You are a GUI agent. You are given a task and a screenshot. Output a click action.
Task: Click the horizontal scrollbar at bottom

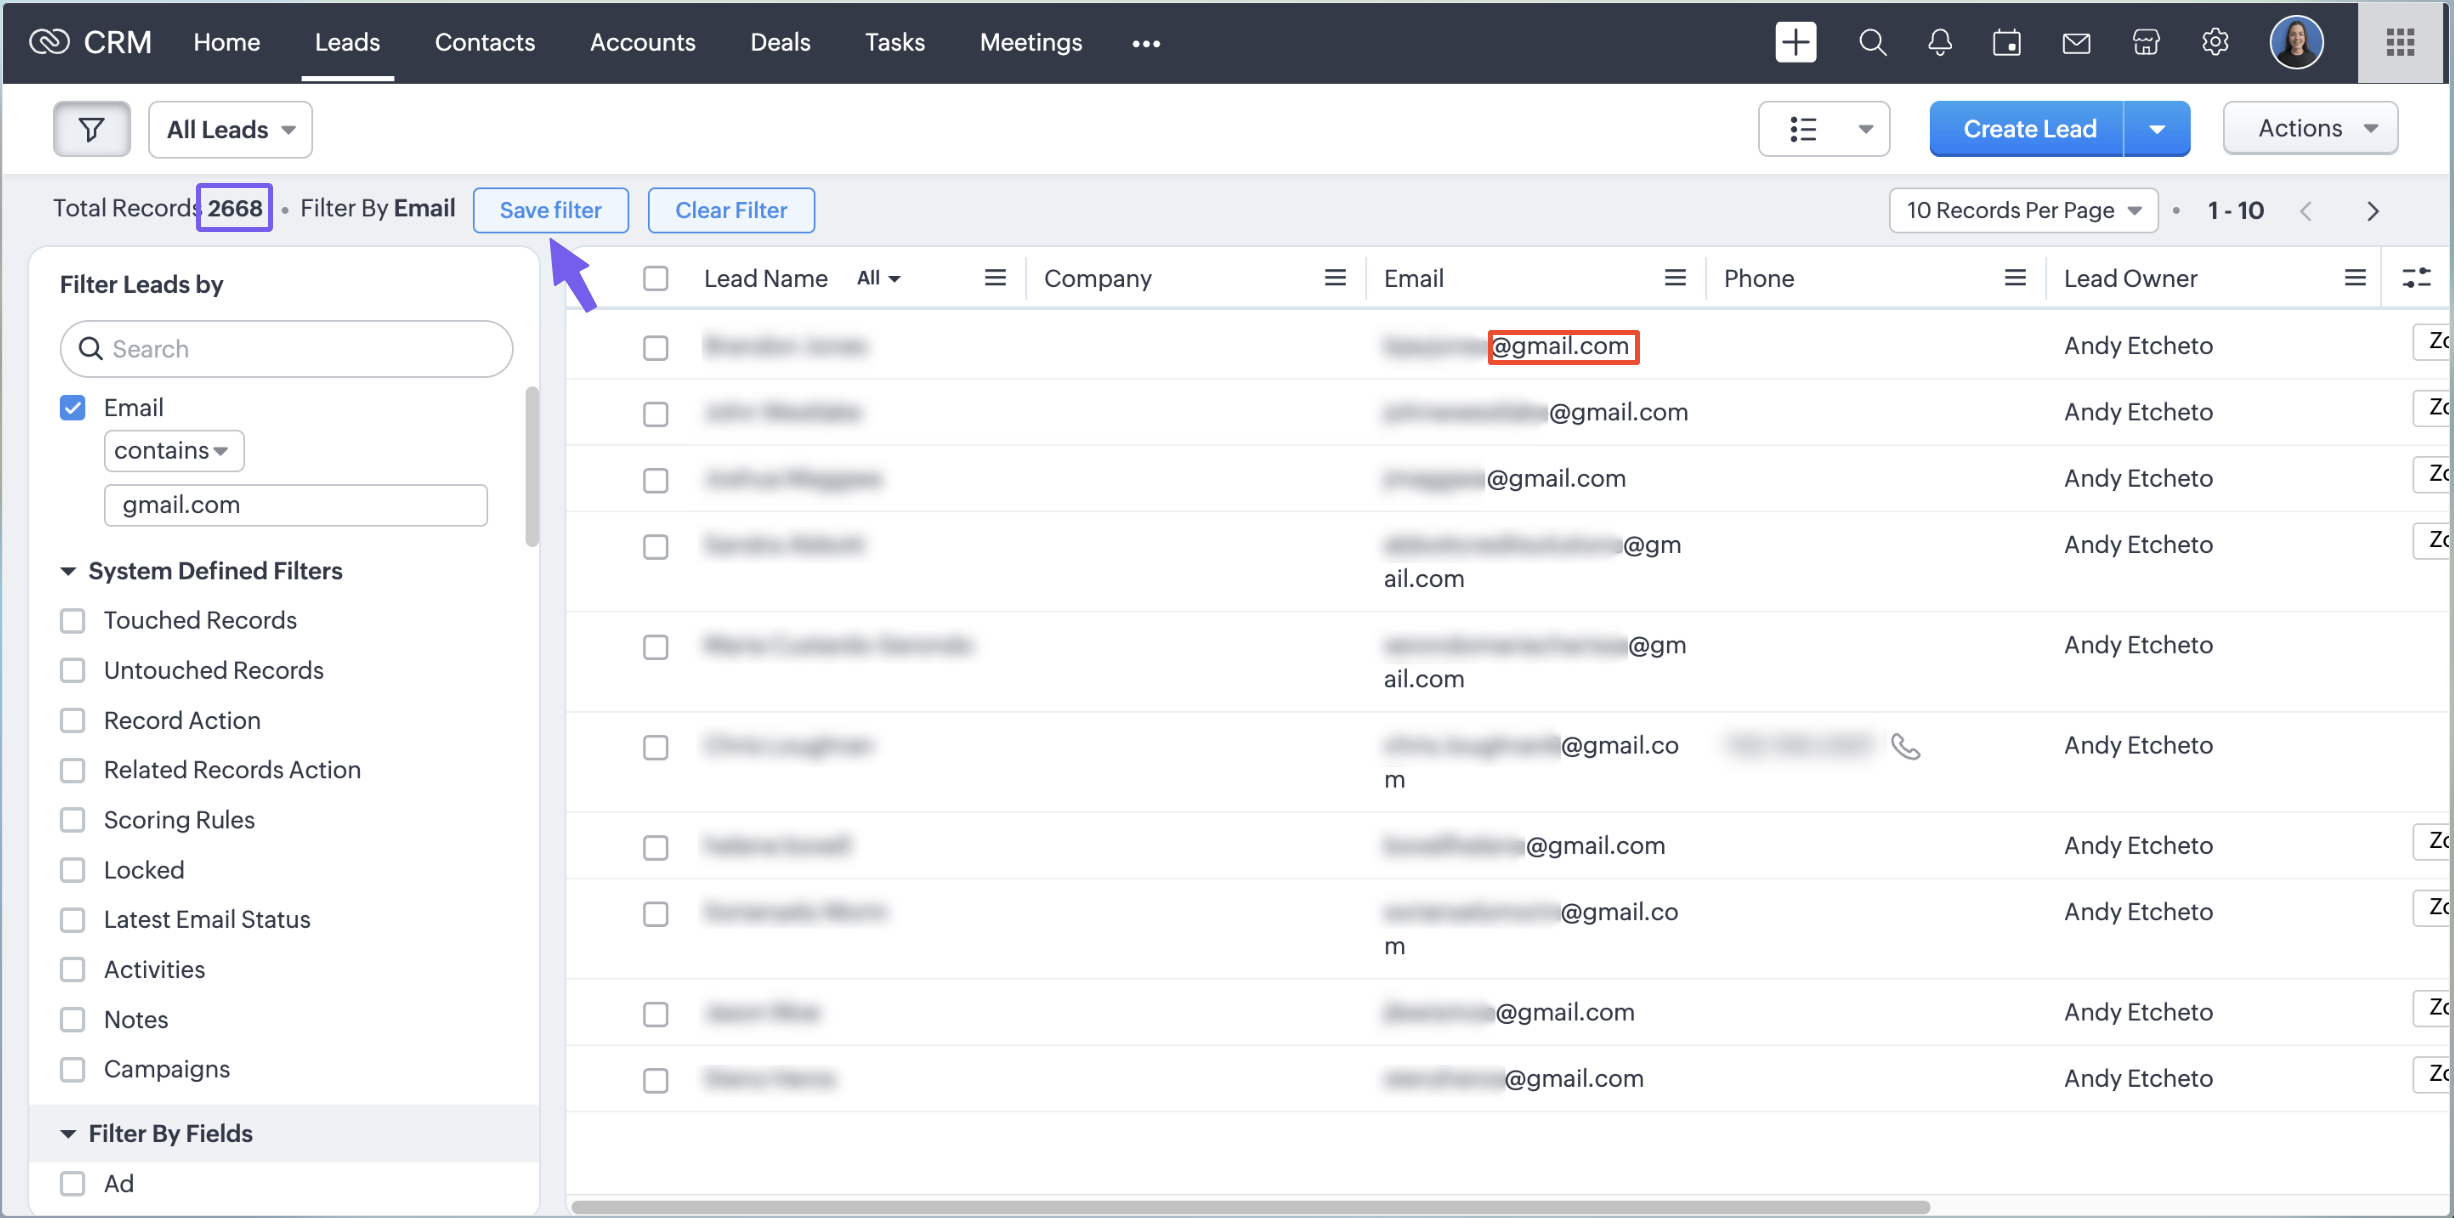pyautogui.click(x=1250, y=1207)
